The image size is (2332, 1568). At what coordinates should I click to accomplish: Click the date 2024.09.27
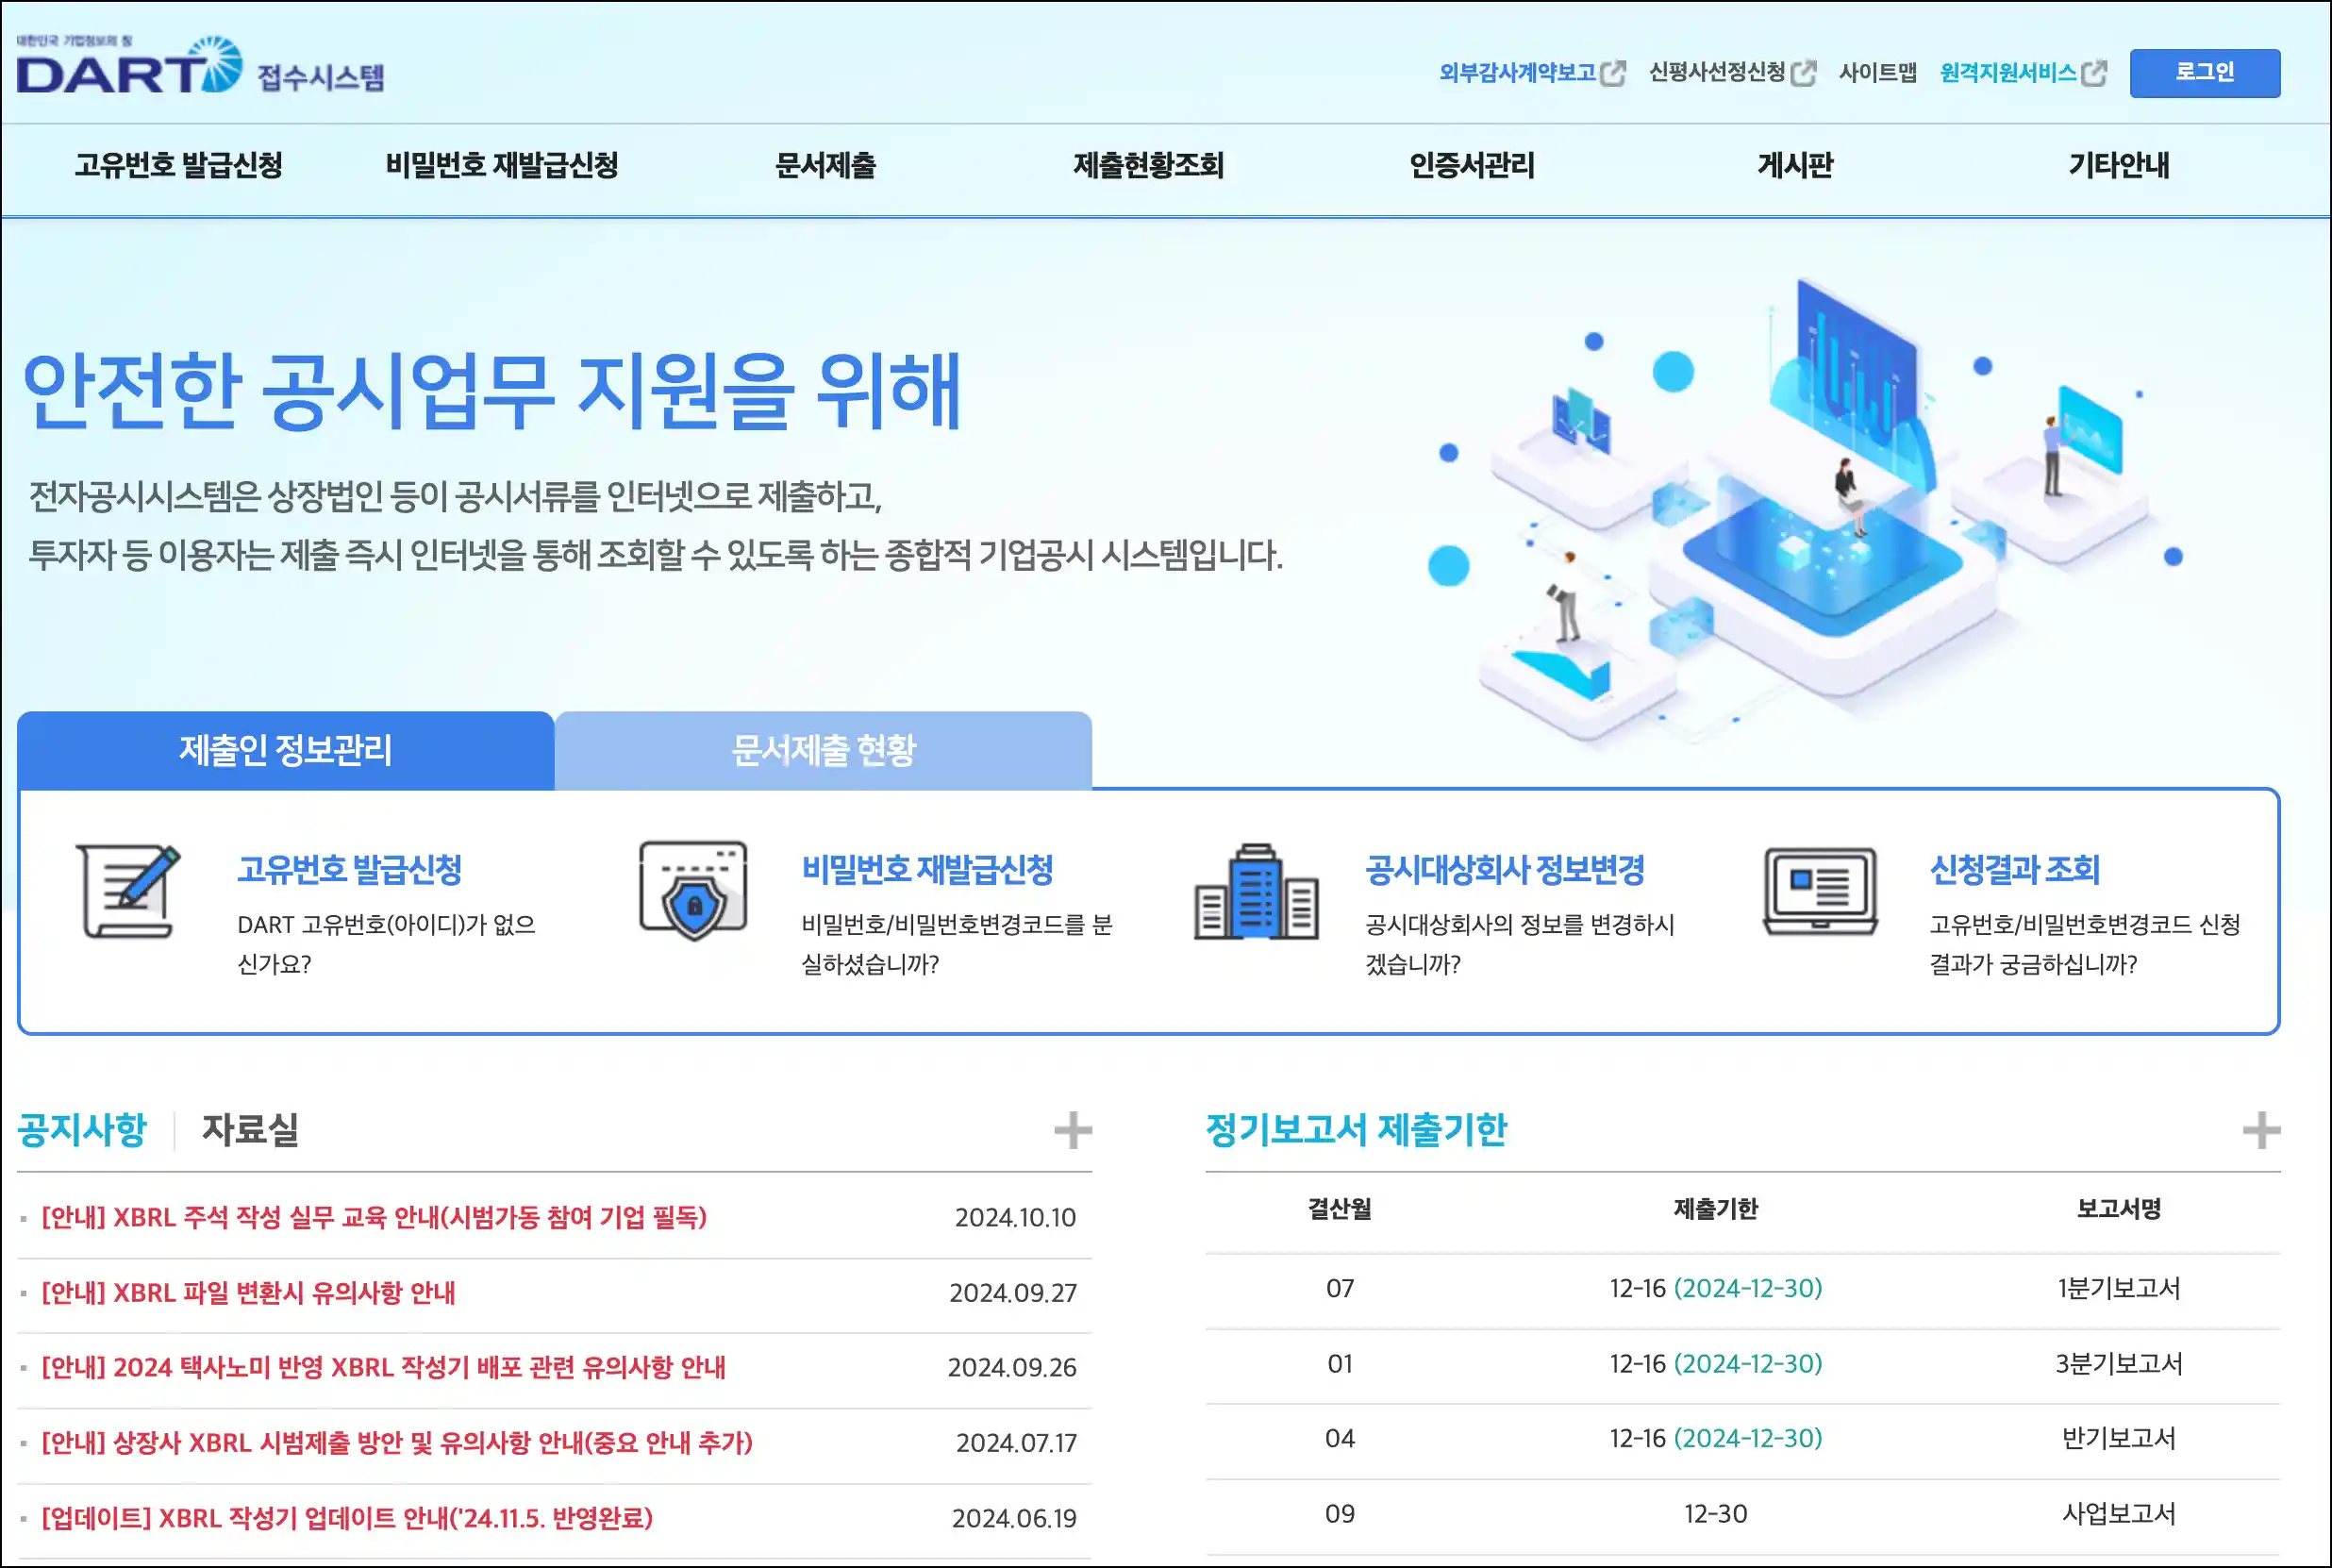[1013, 1293]
